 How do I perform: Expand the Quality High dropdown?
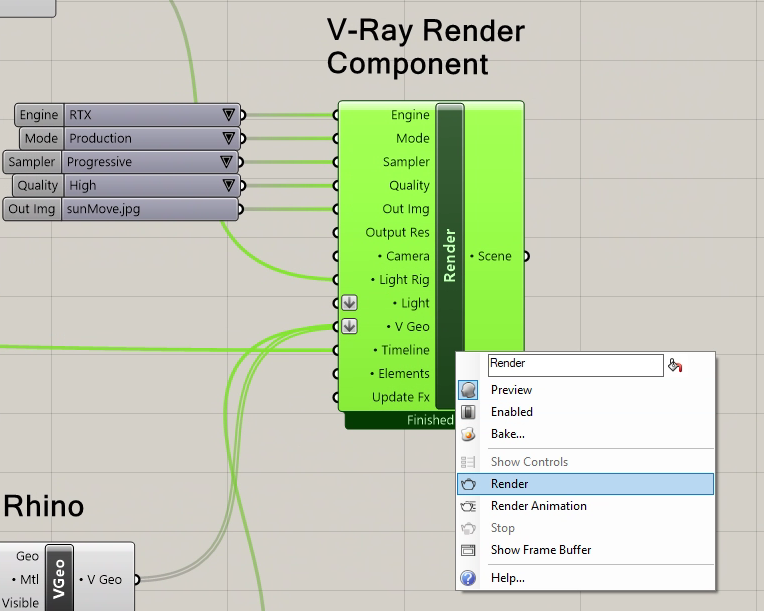point(228,185)
